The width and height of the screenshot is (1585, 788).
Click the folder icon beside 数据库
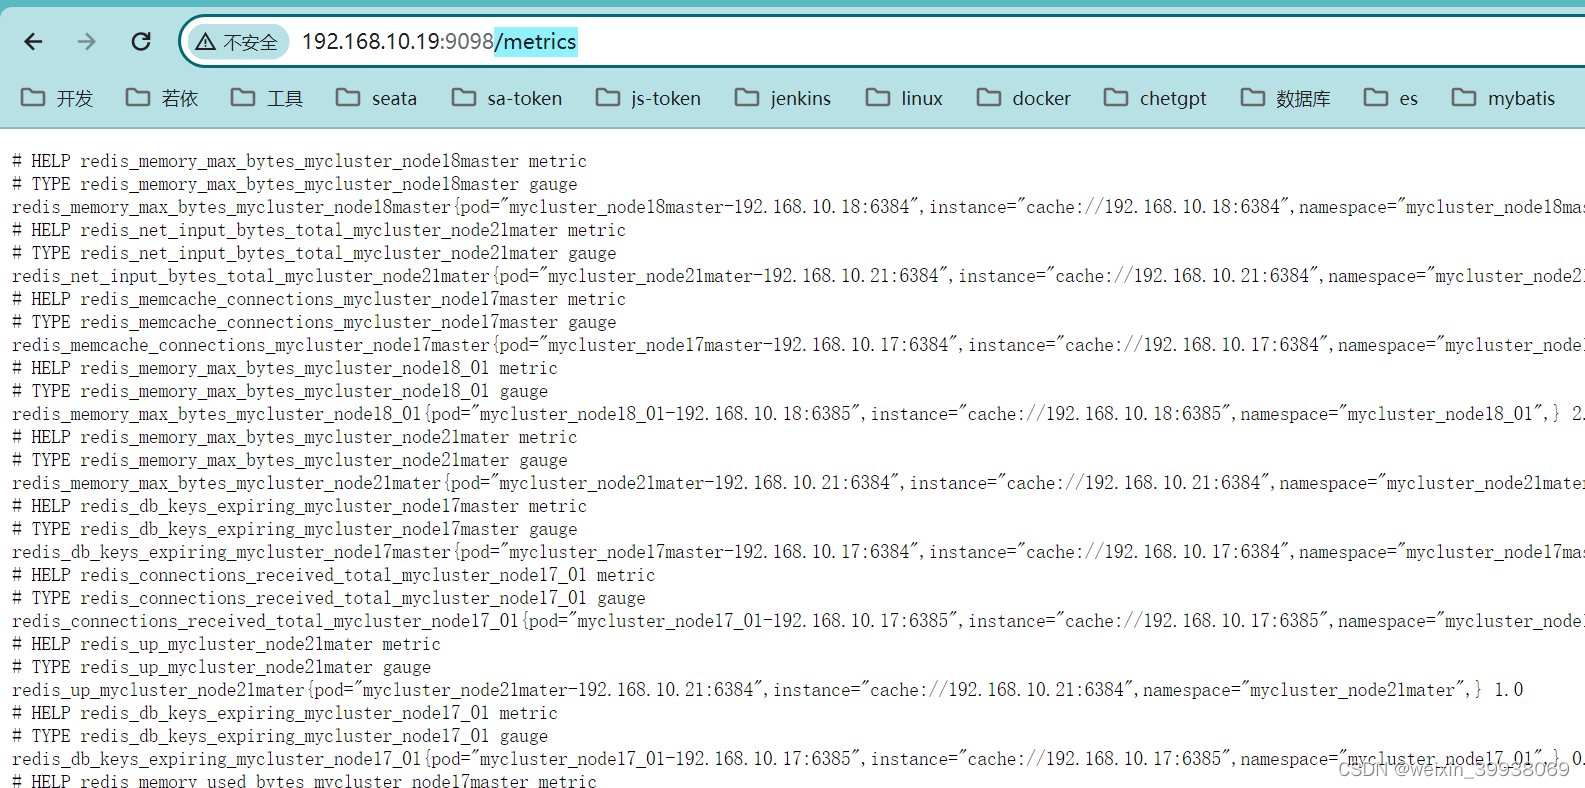(x=1253, y=97)
